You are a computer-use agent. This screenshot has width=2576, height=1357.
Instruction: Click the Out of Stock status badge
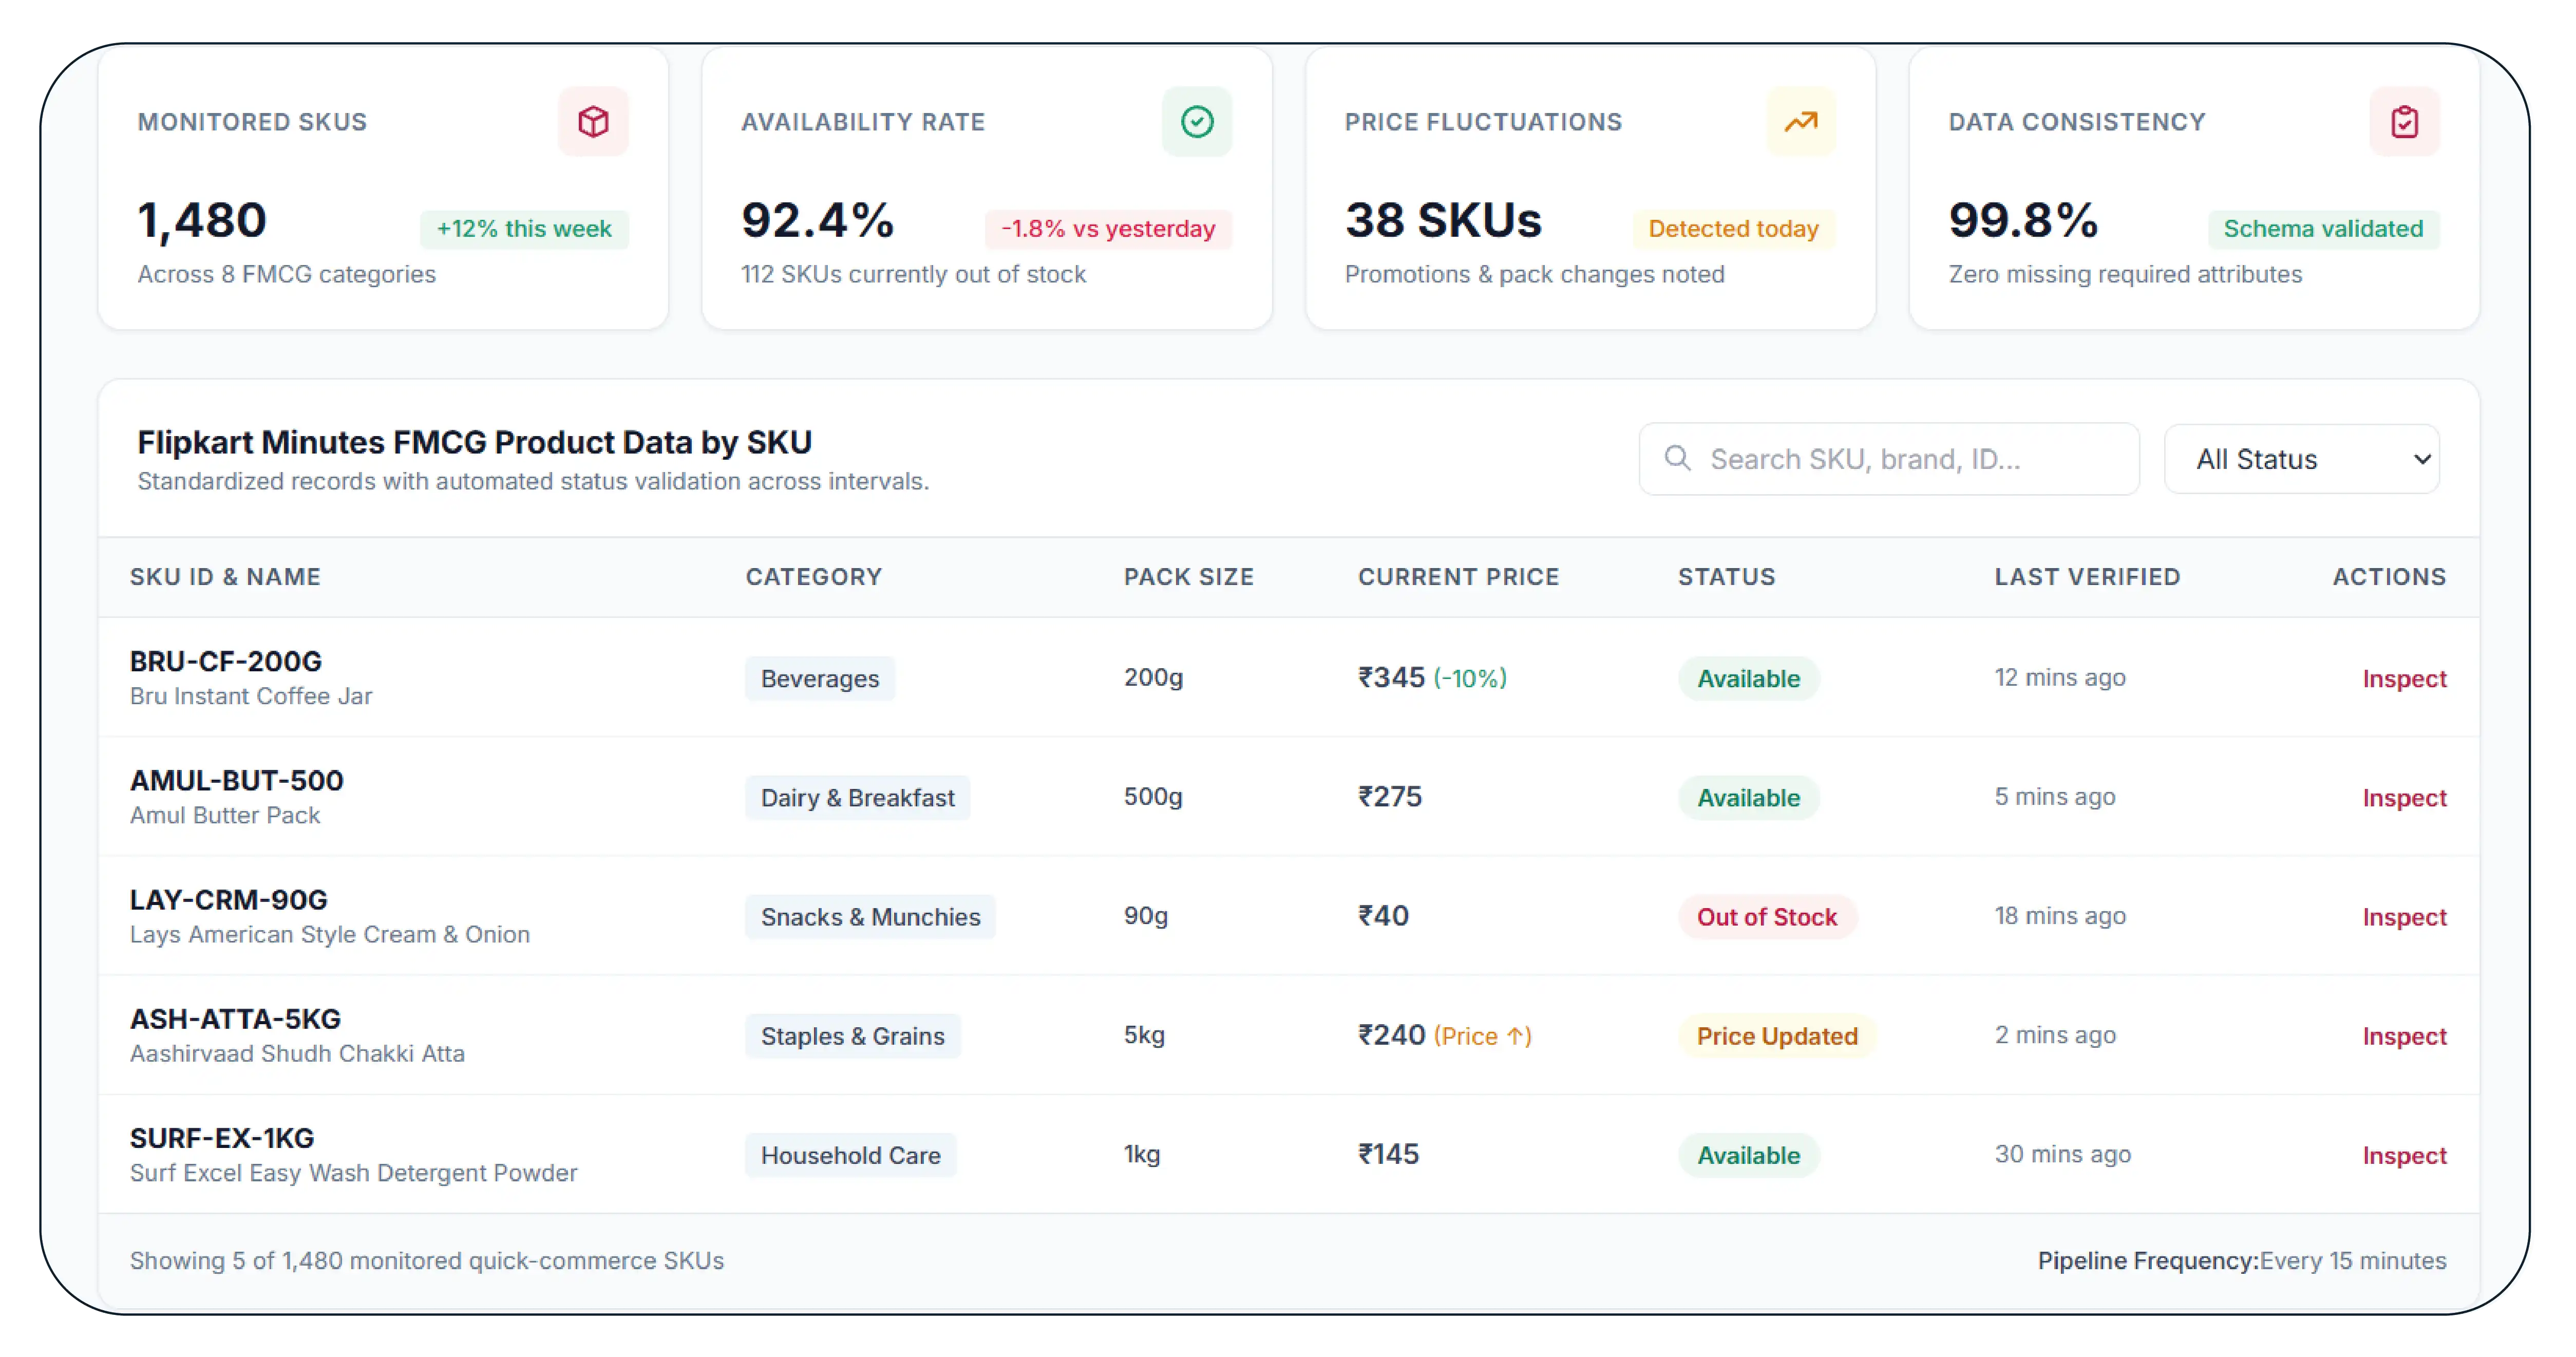click(x=1767, y=916)
